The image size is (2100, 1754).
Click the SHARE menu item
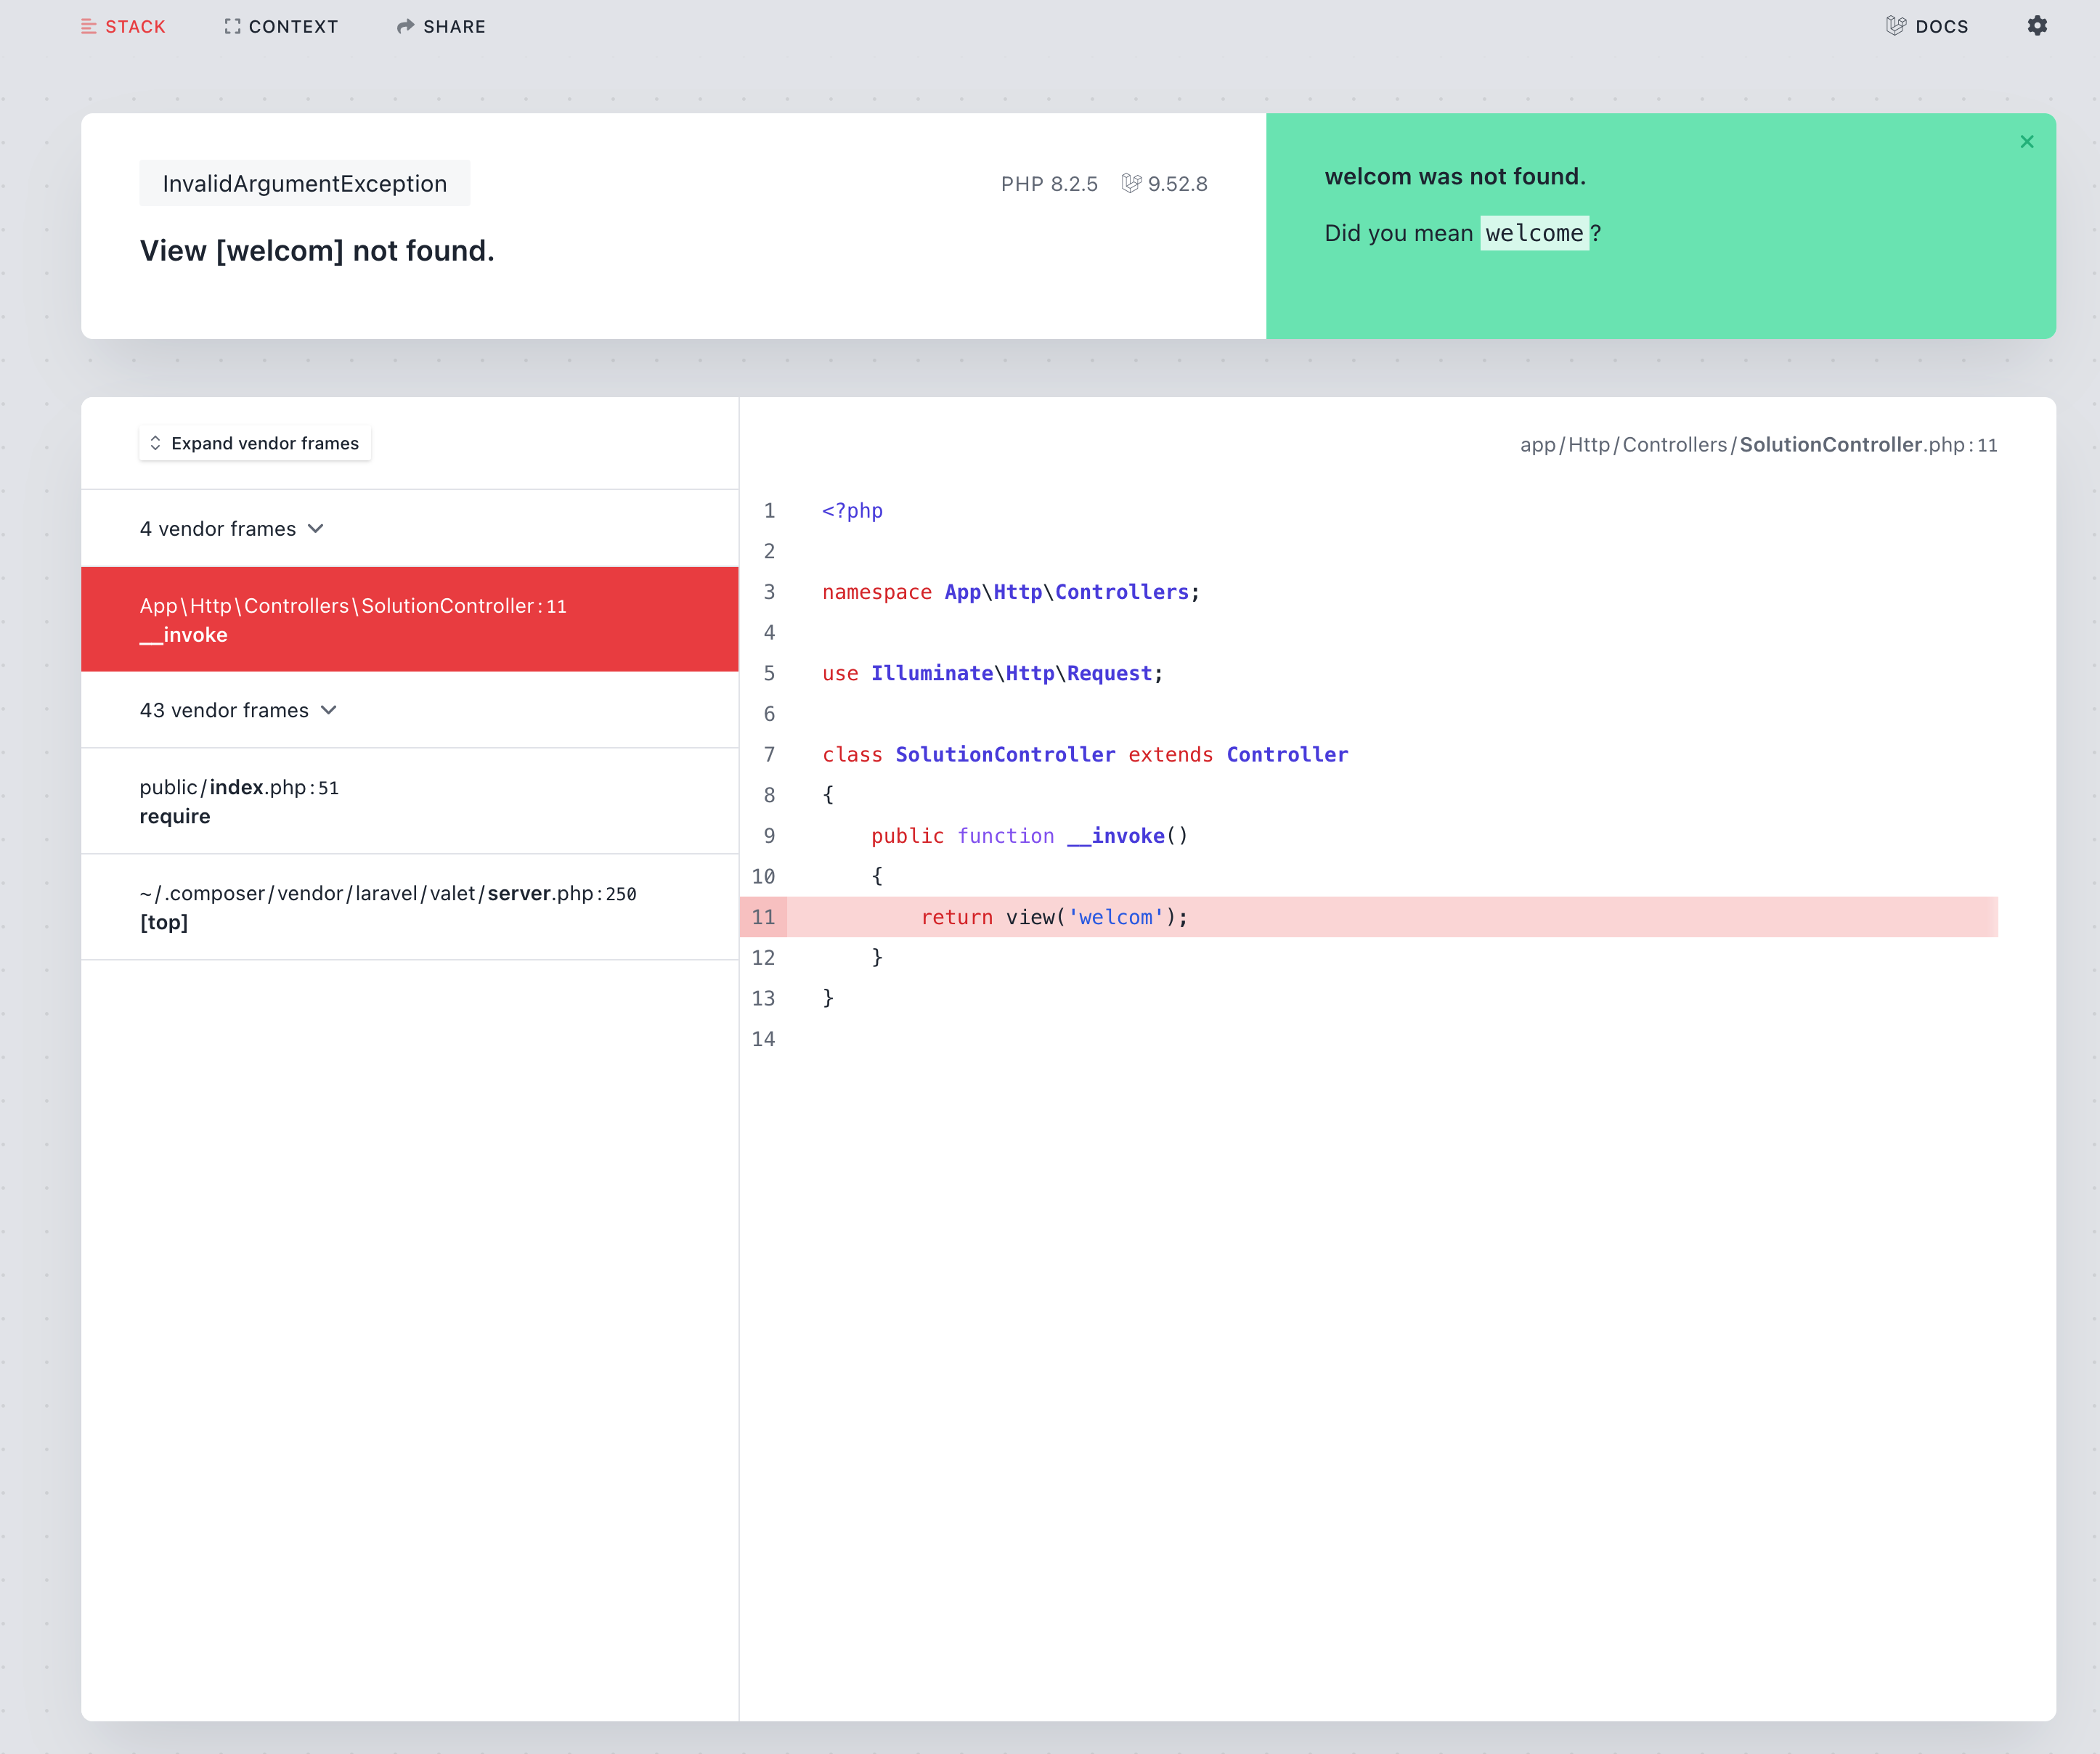[x=440, y=26]
